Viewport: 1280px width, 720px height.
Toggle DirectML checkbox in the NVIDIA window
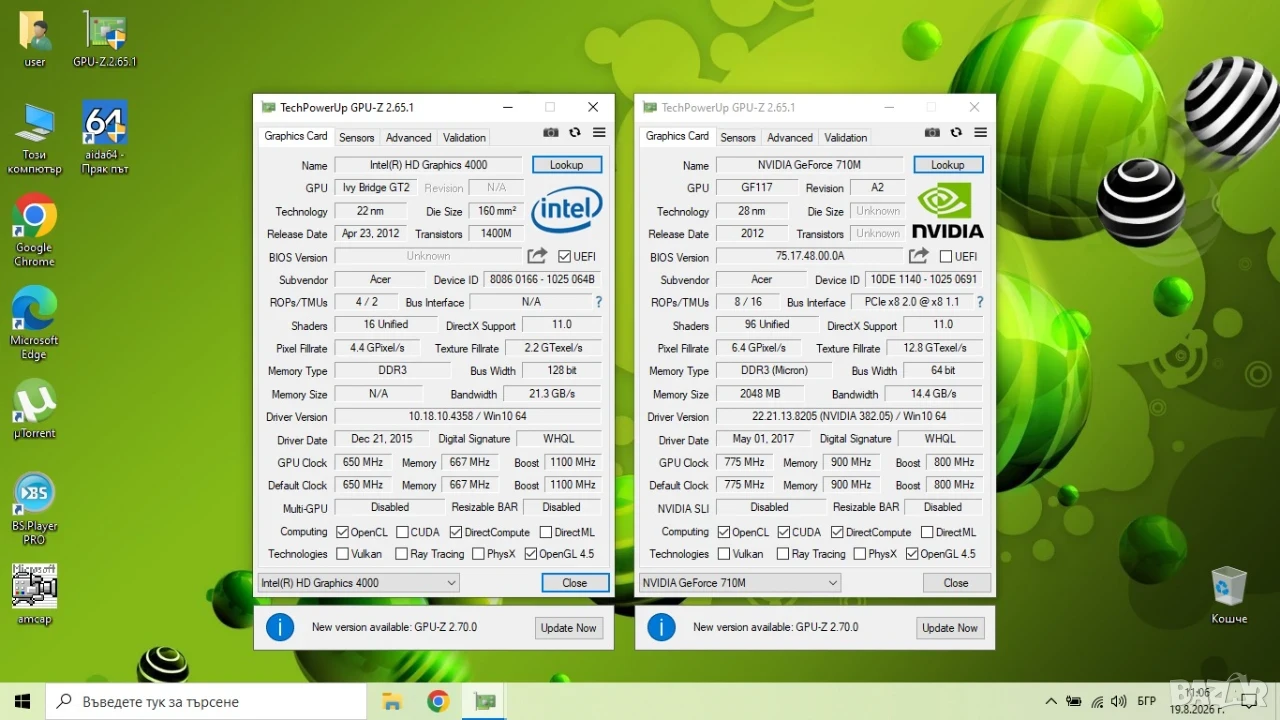927,532
